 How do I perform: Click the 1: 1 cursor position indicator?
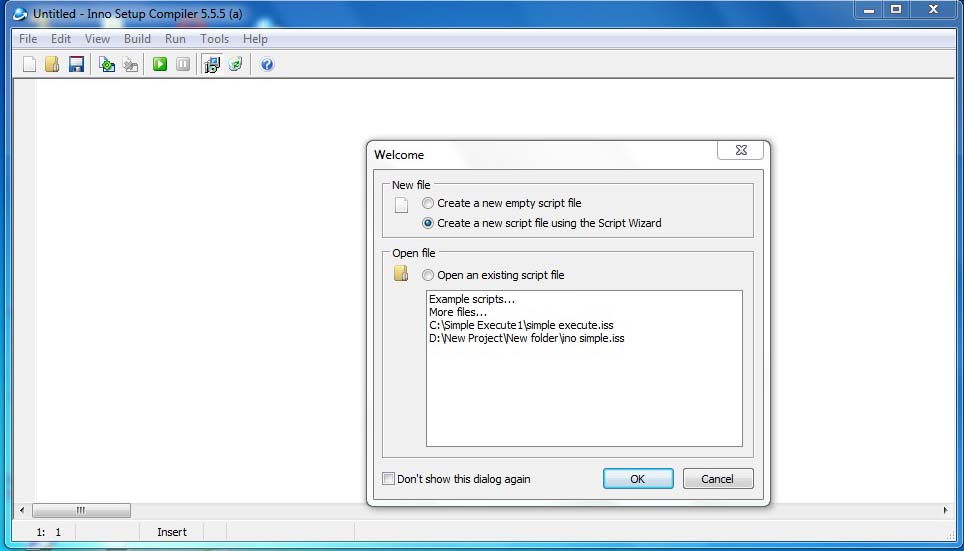click(x=49, y=532)
